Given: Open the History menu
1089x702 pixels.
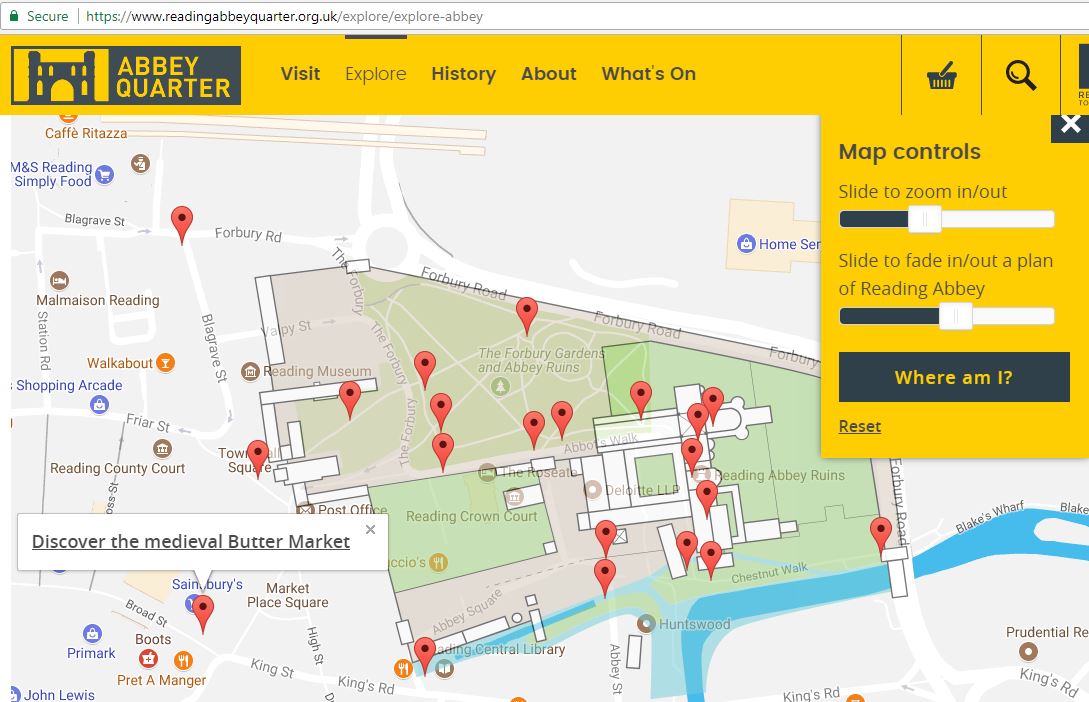Looking at the screenshot, I should [x=463, y=74].
